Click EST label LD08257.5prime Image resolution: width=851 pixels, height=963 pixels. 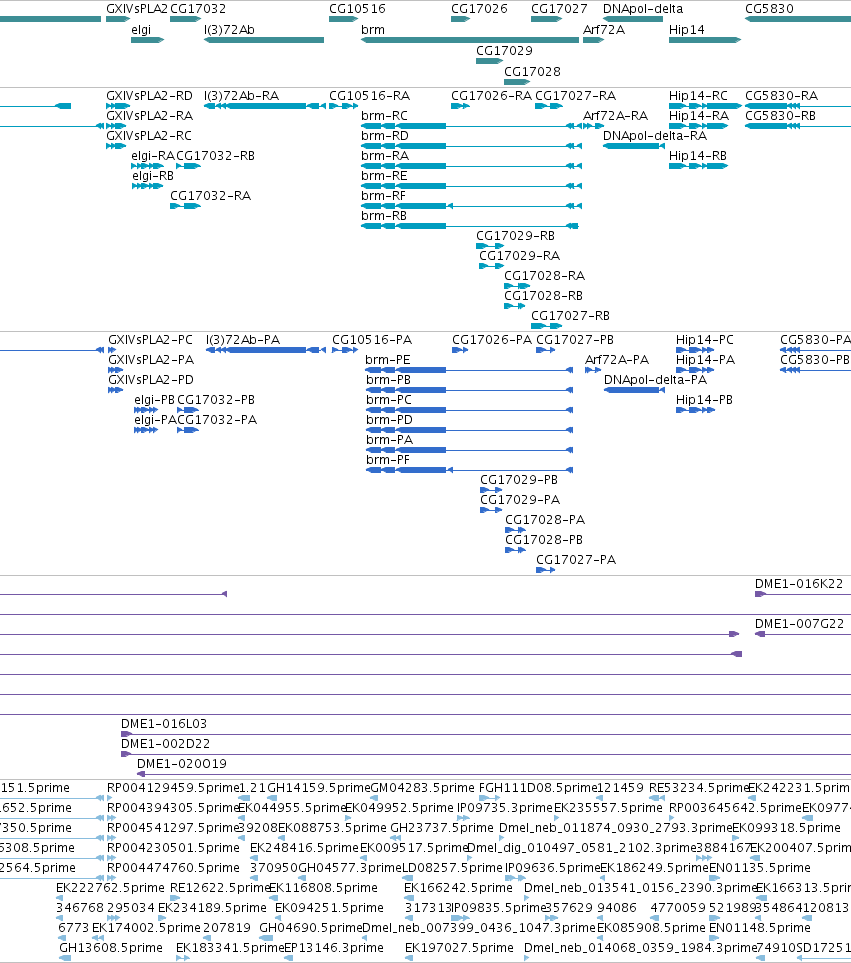453,867
